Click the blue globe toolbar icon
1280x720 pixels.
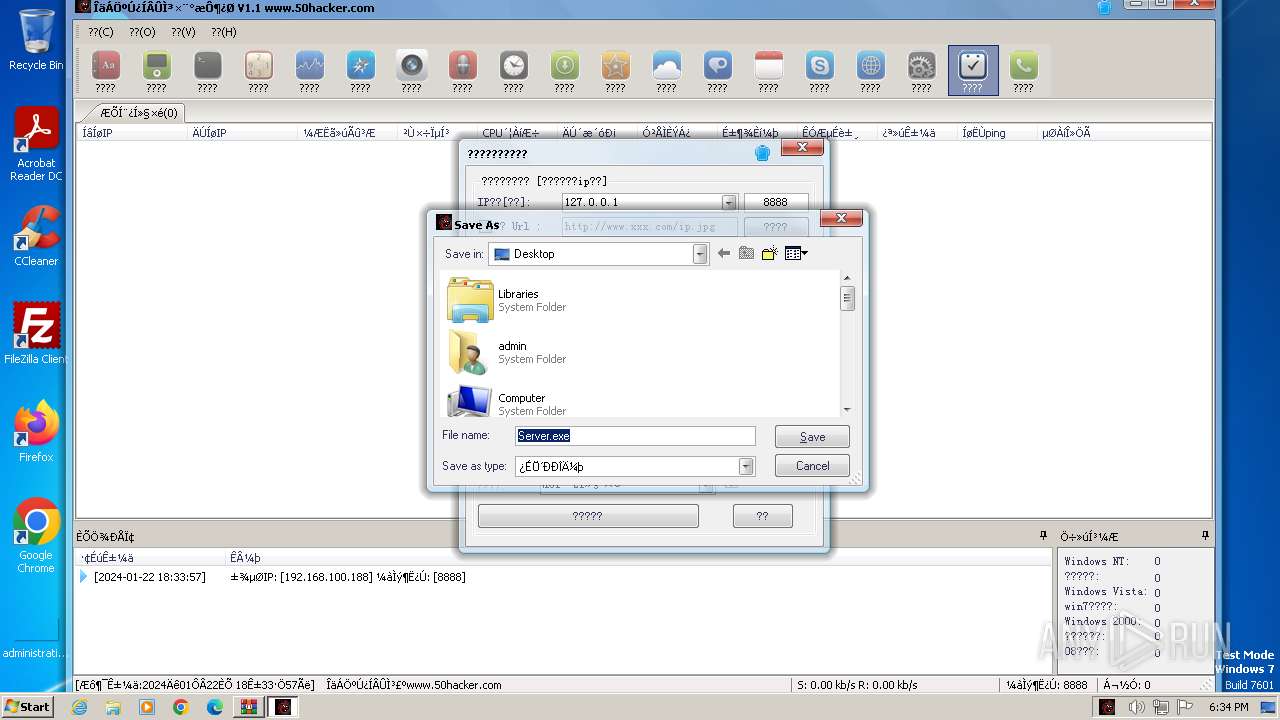(870, 67)
